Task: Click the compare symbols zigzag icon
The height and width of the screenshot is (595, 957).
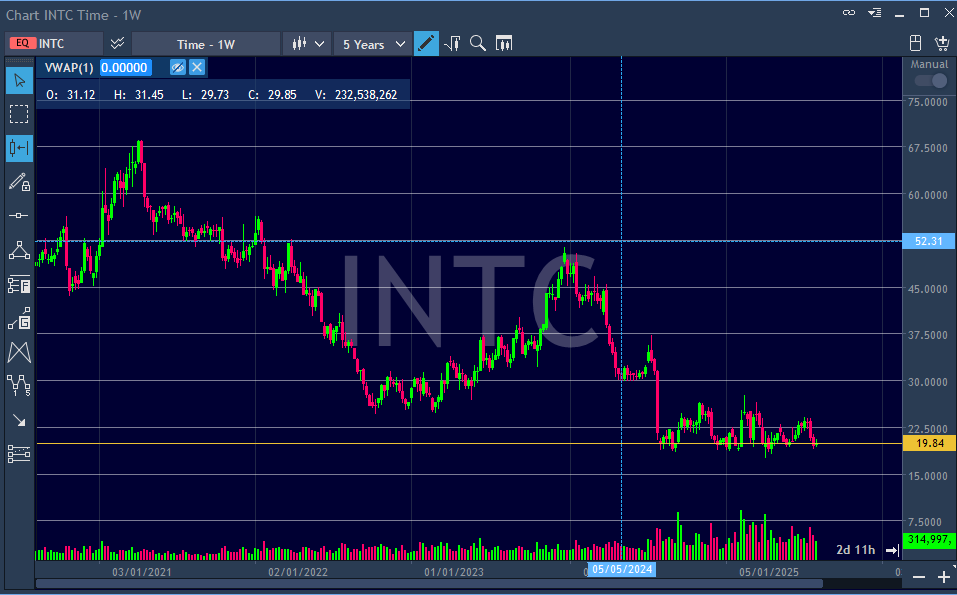Action: 117,43
